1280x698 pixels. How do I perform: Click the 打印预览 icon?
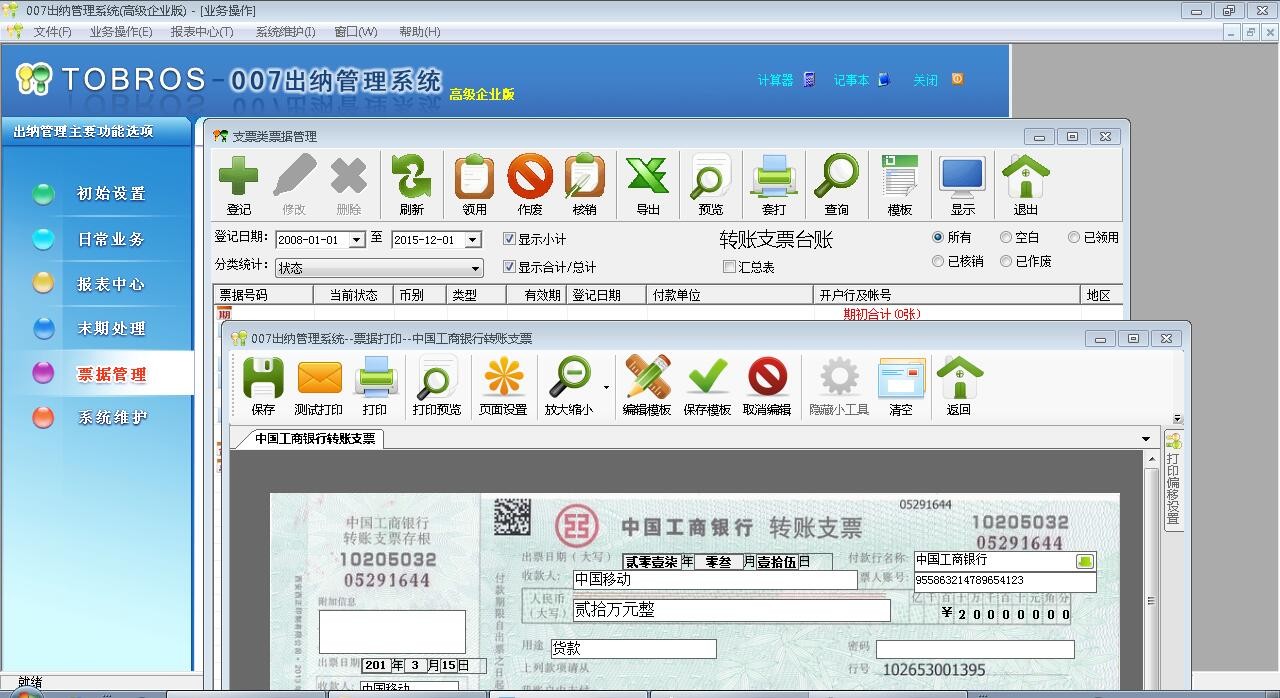click(x=437, y=378)
